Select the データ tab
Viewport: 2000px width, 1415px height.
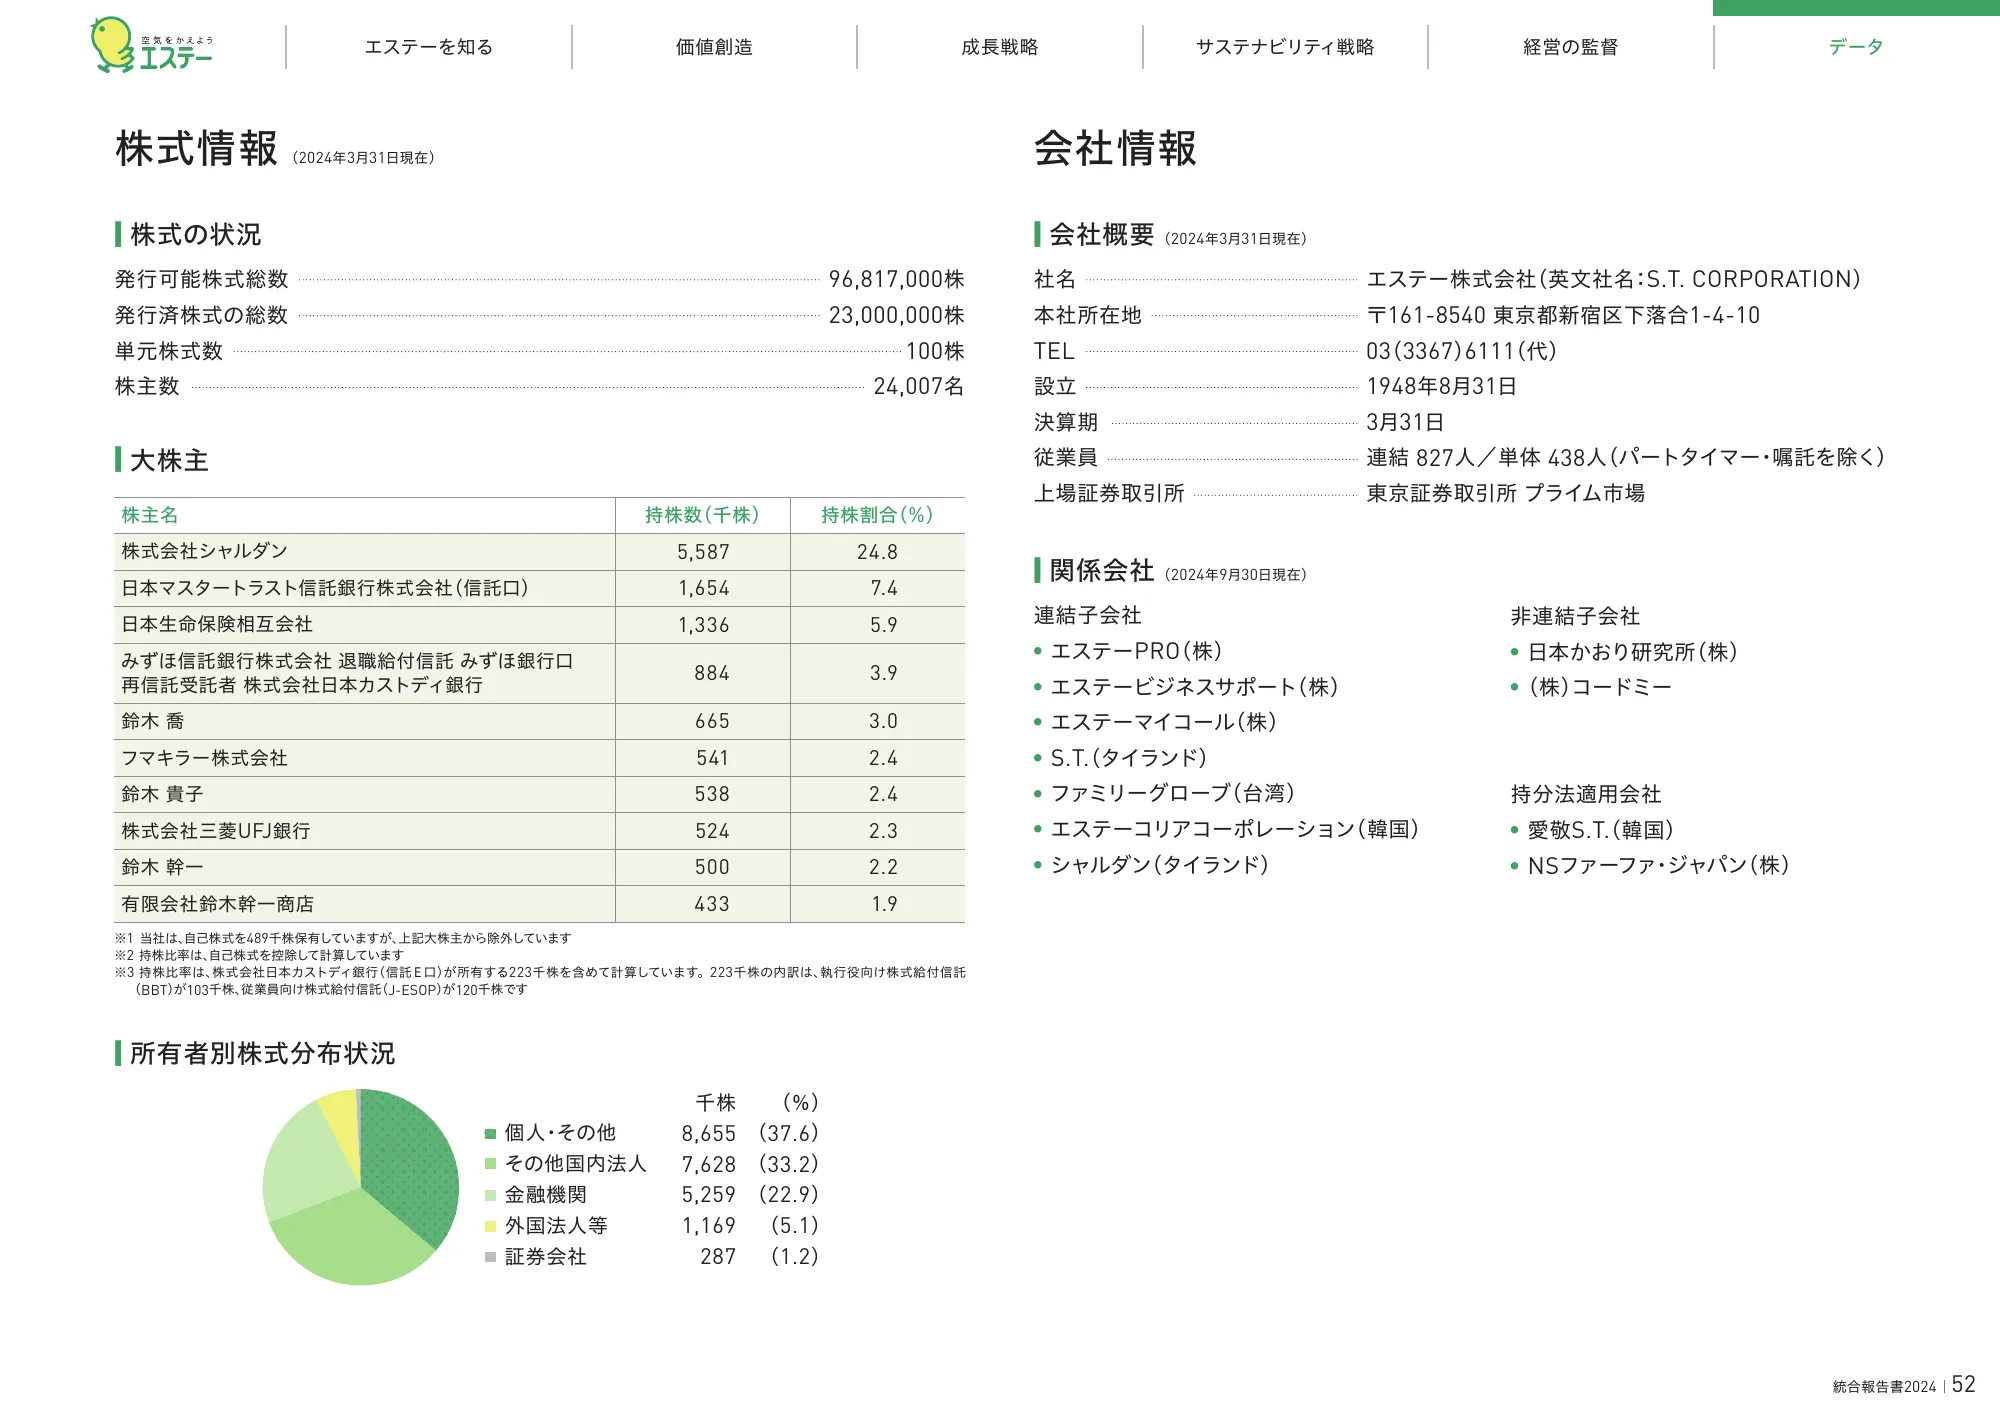1856,47
